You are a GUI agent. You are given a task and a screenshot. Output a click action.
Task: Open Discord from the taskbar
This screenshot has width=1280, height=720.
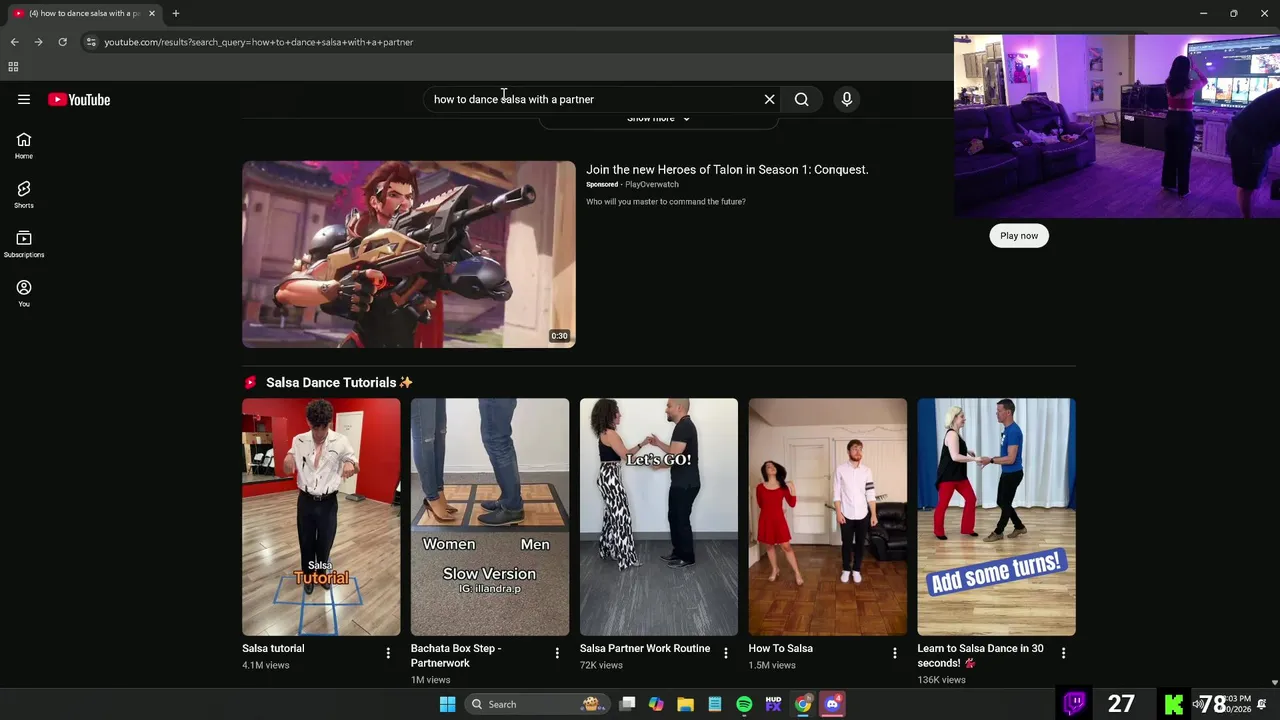832,704
